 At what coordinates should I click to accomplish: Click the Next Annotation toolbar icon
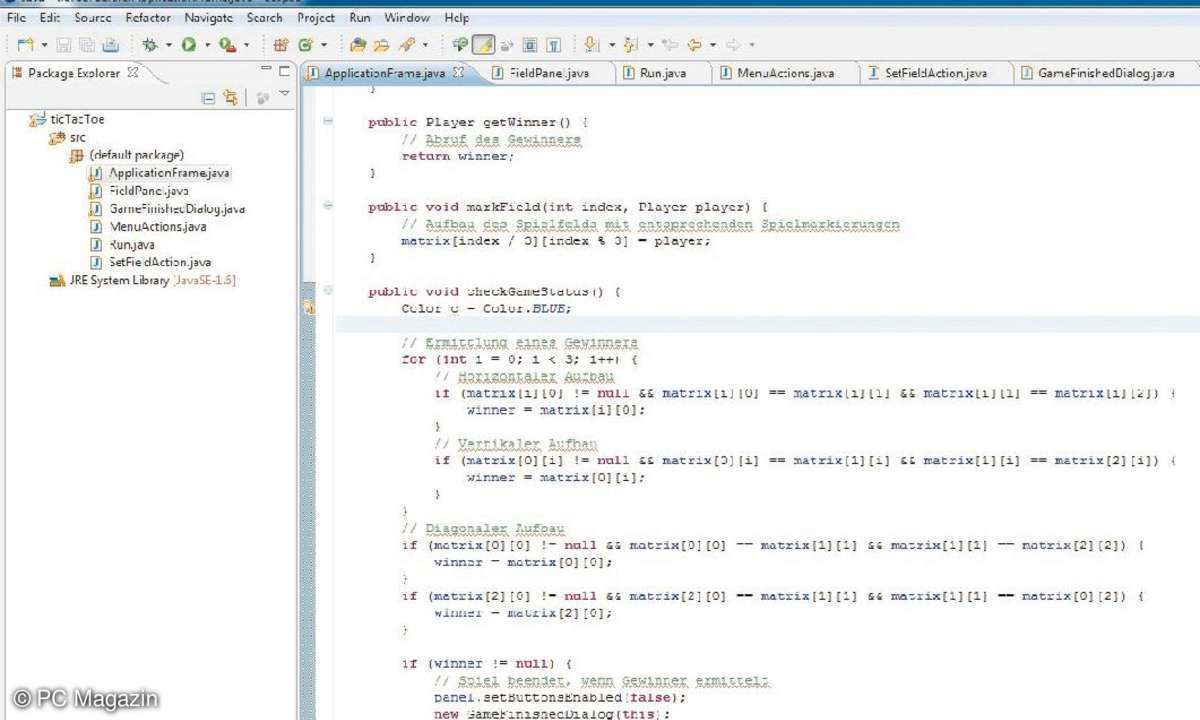tap(590, 45)
